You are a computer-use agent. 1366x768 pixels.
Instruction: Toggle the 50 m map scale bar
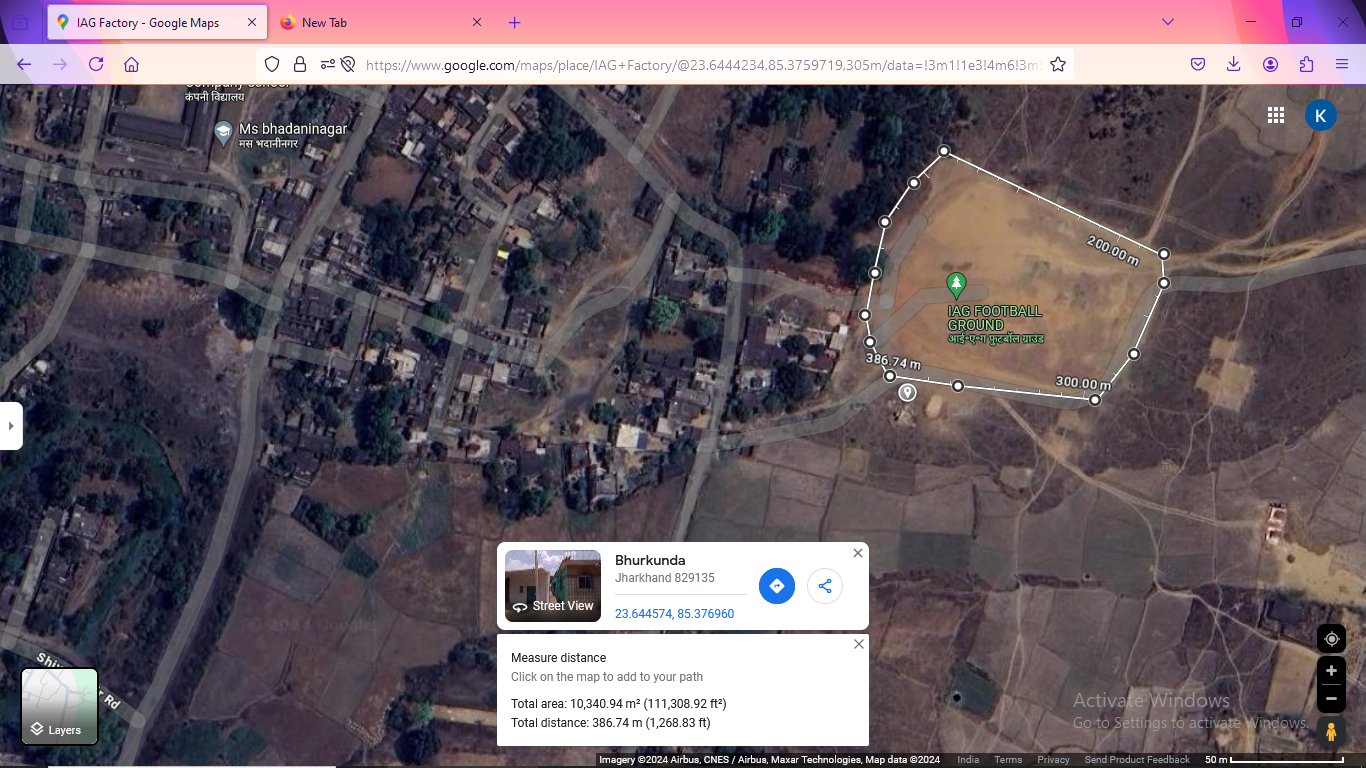[x=1274, y=760]
